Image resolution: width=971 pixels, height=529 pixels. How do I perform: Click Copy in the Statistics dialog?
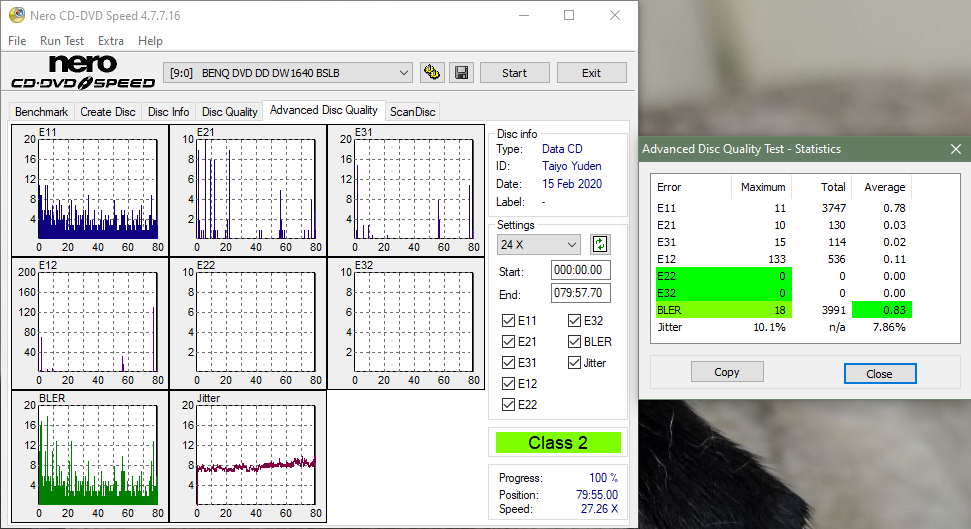pyautogui.click(x=727, y=372)
